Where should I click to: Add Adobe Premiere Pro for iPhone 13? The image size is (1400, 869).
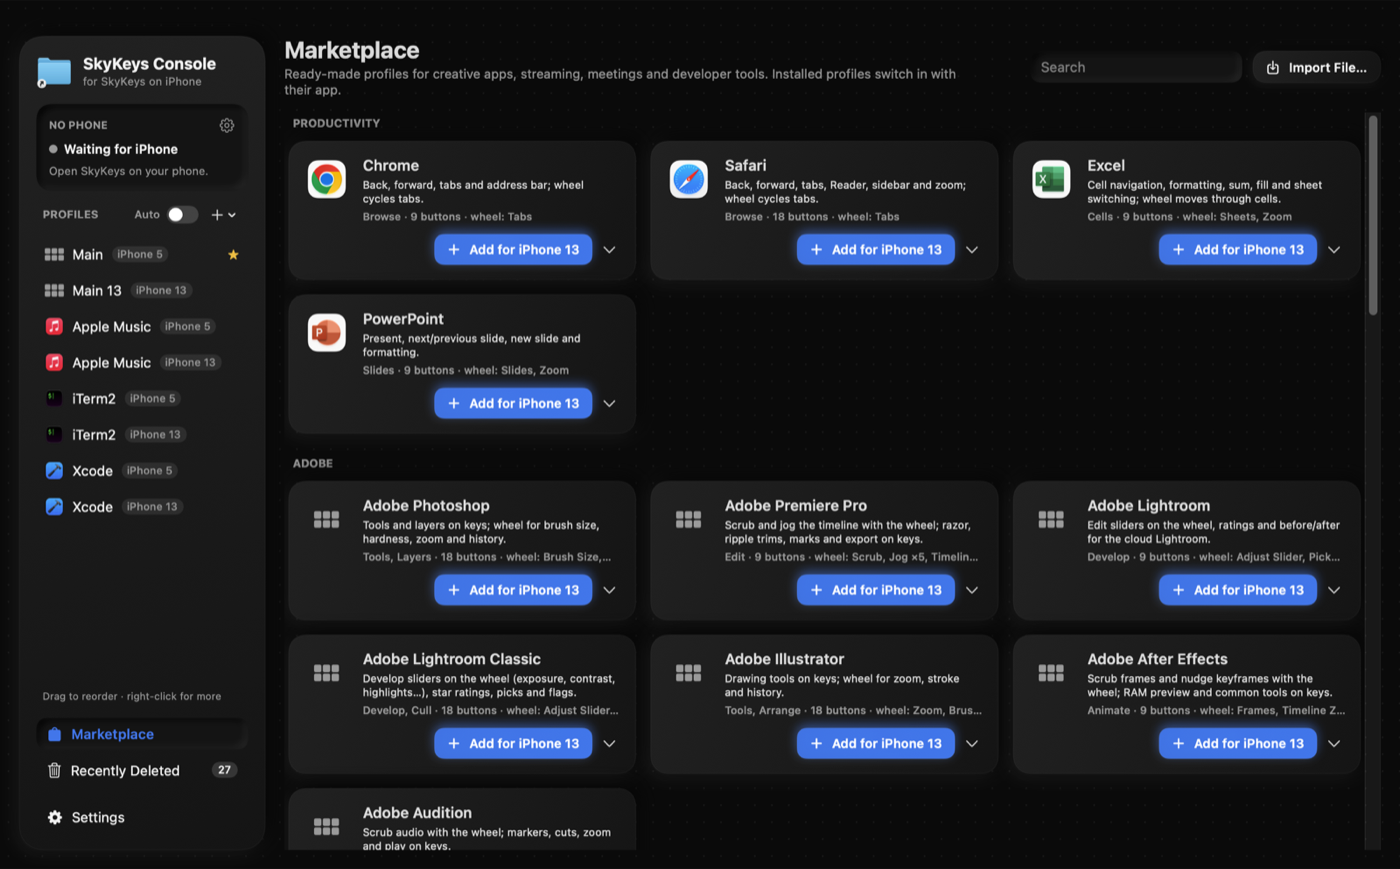click(x=875, y=590)
